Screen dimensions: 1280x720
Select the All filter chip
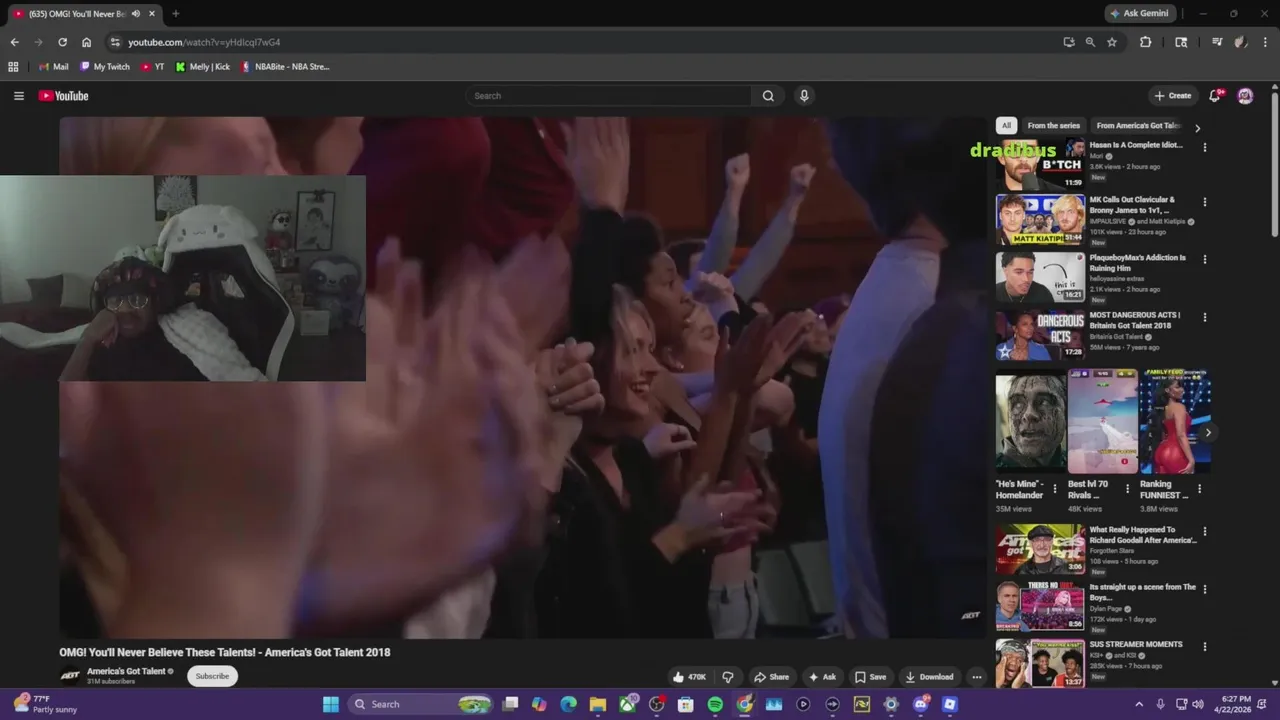point(1006,125)
